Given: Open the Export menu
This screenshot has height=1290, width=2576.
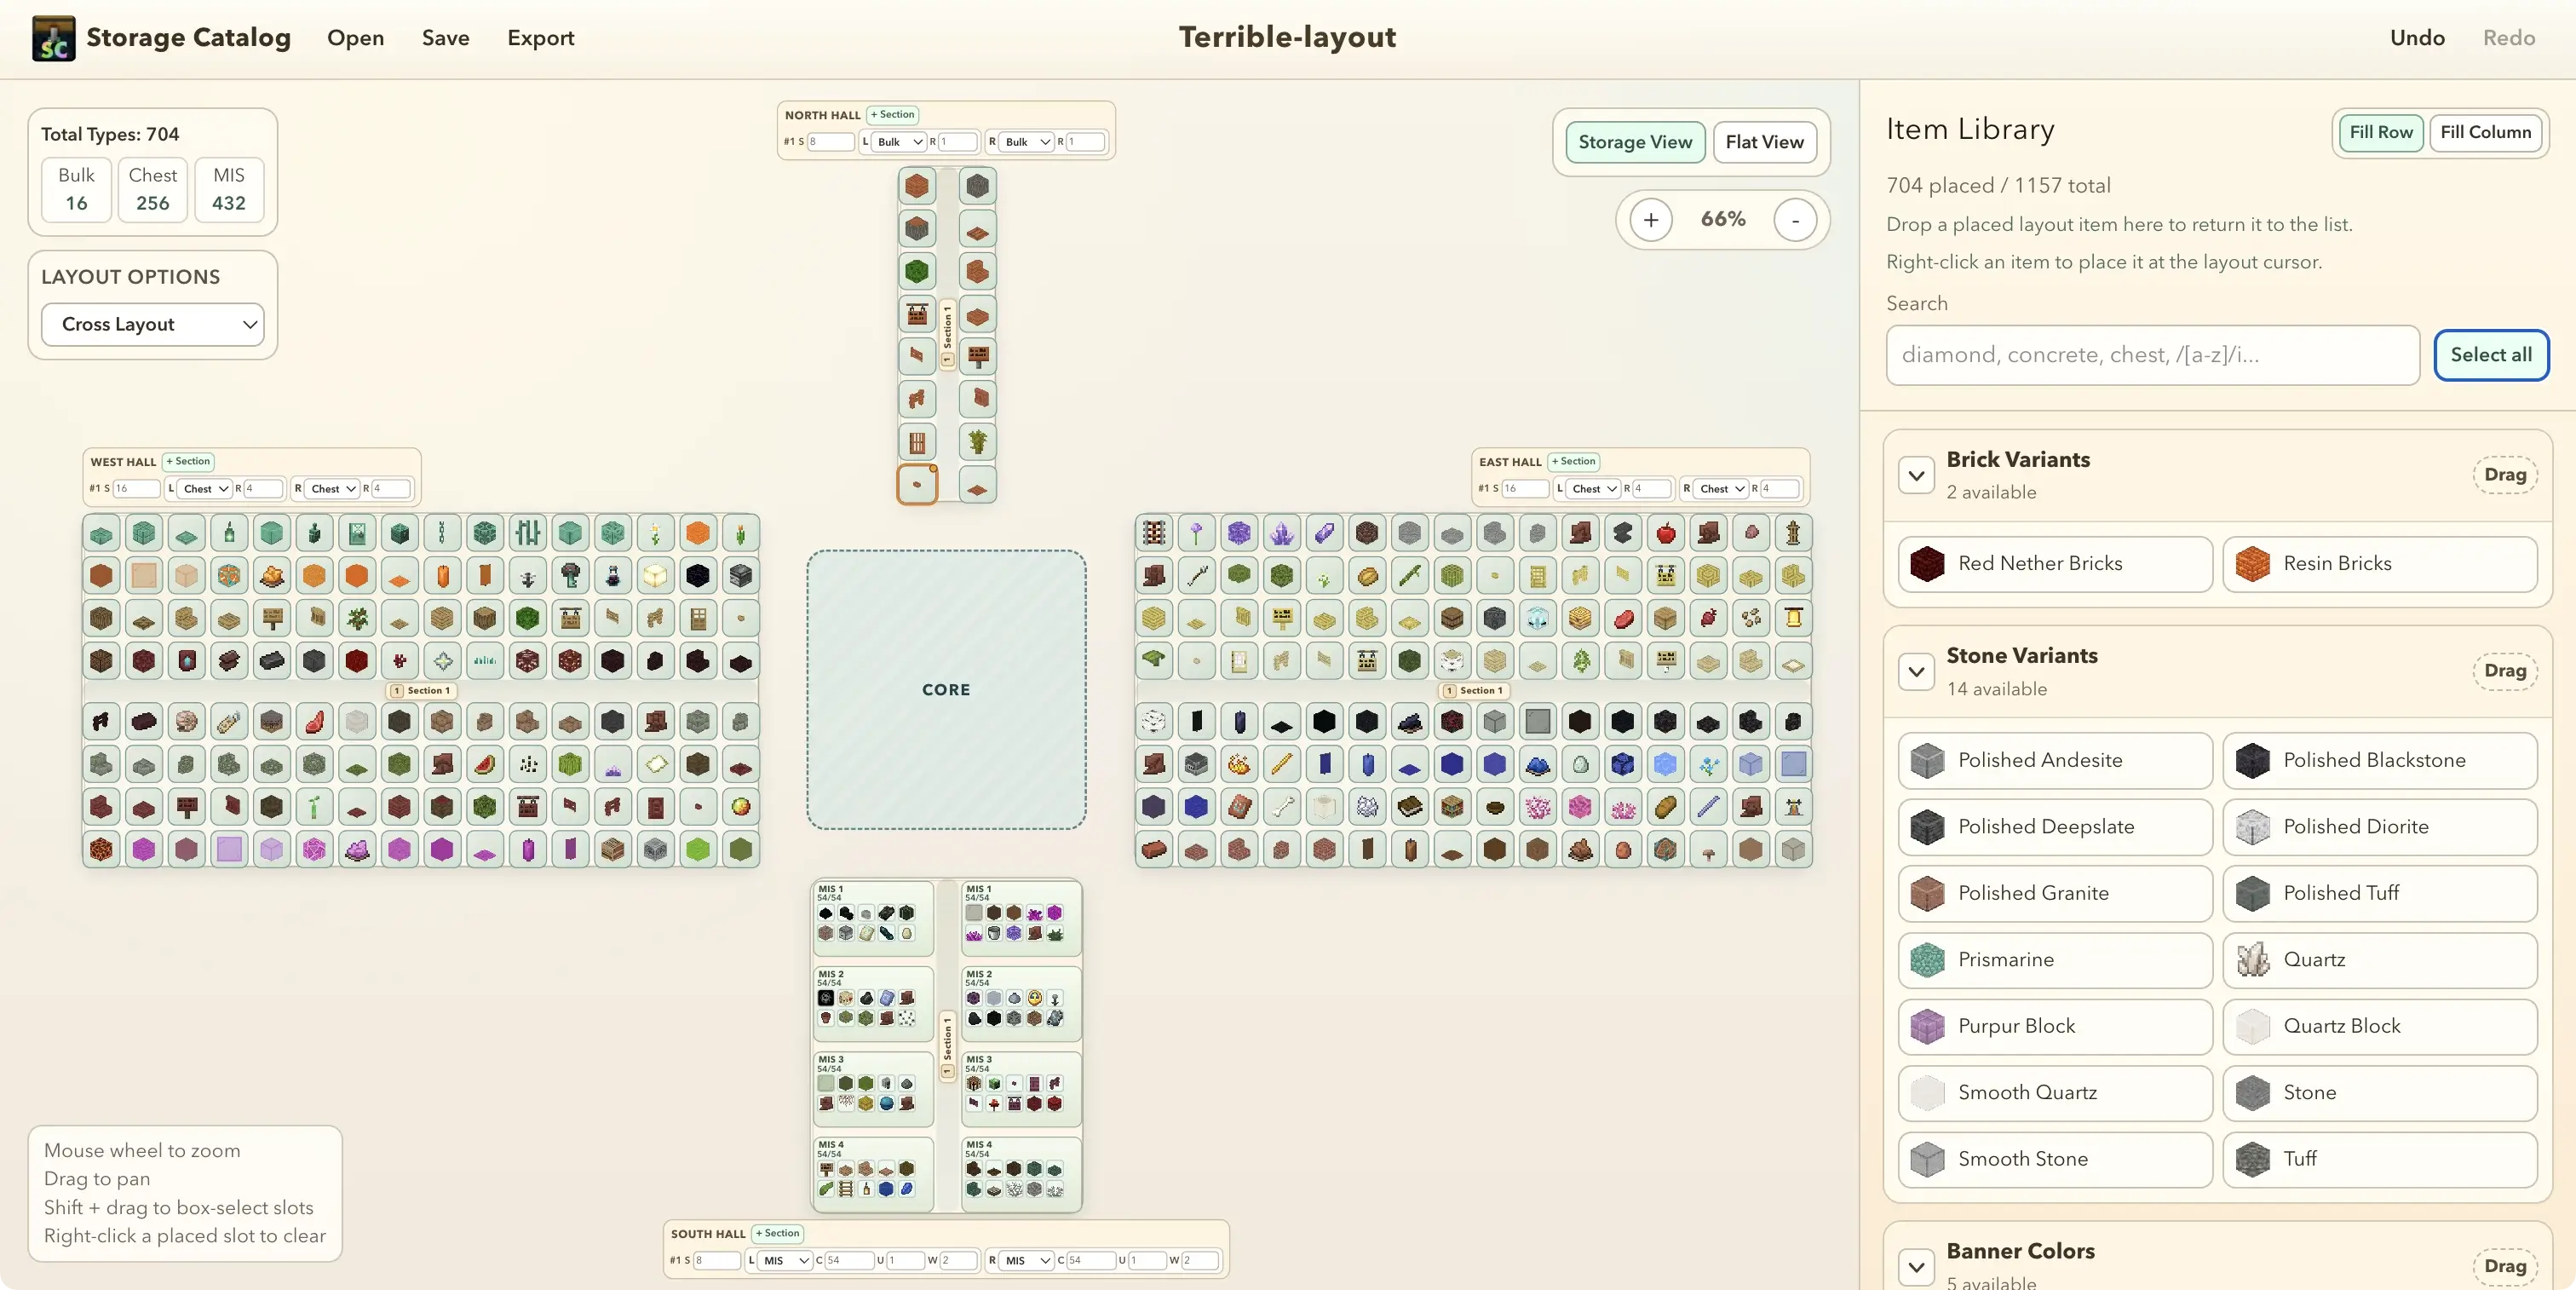Looking at the screenshot, I should 541,38.
